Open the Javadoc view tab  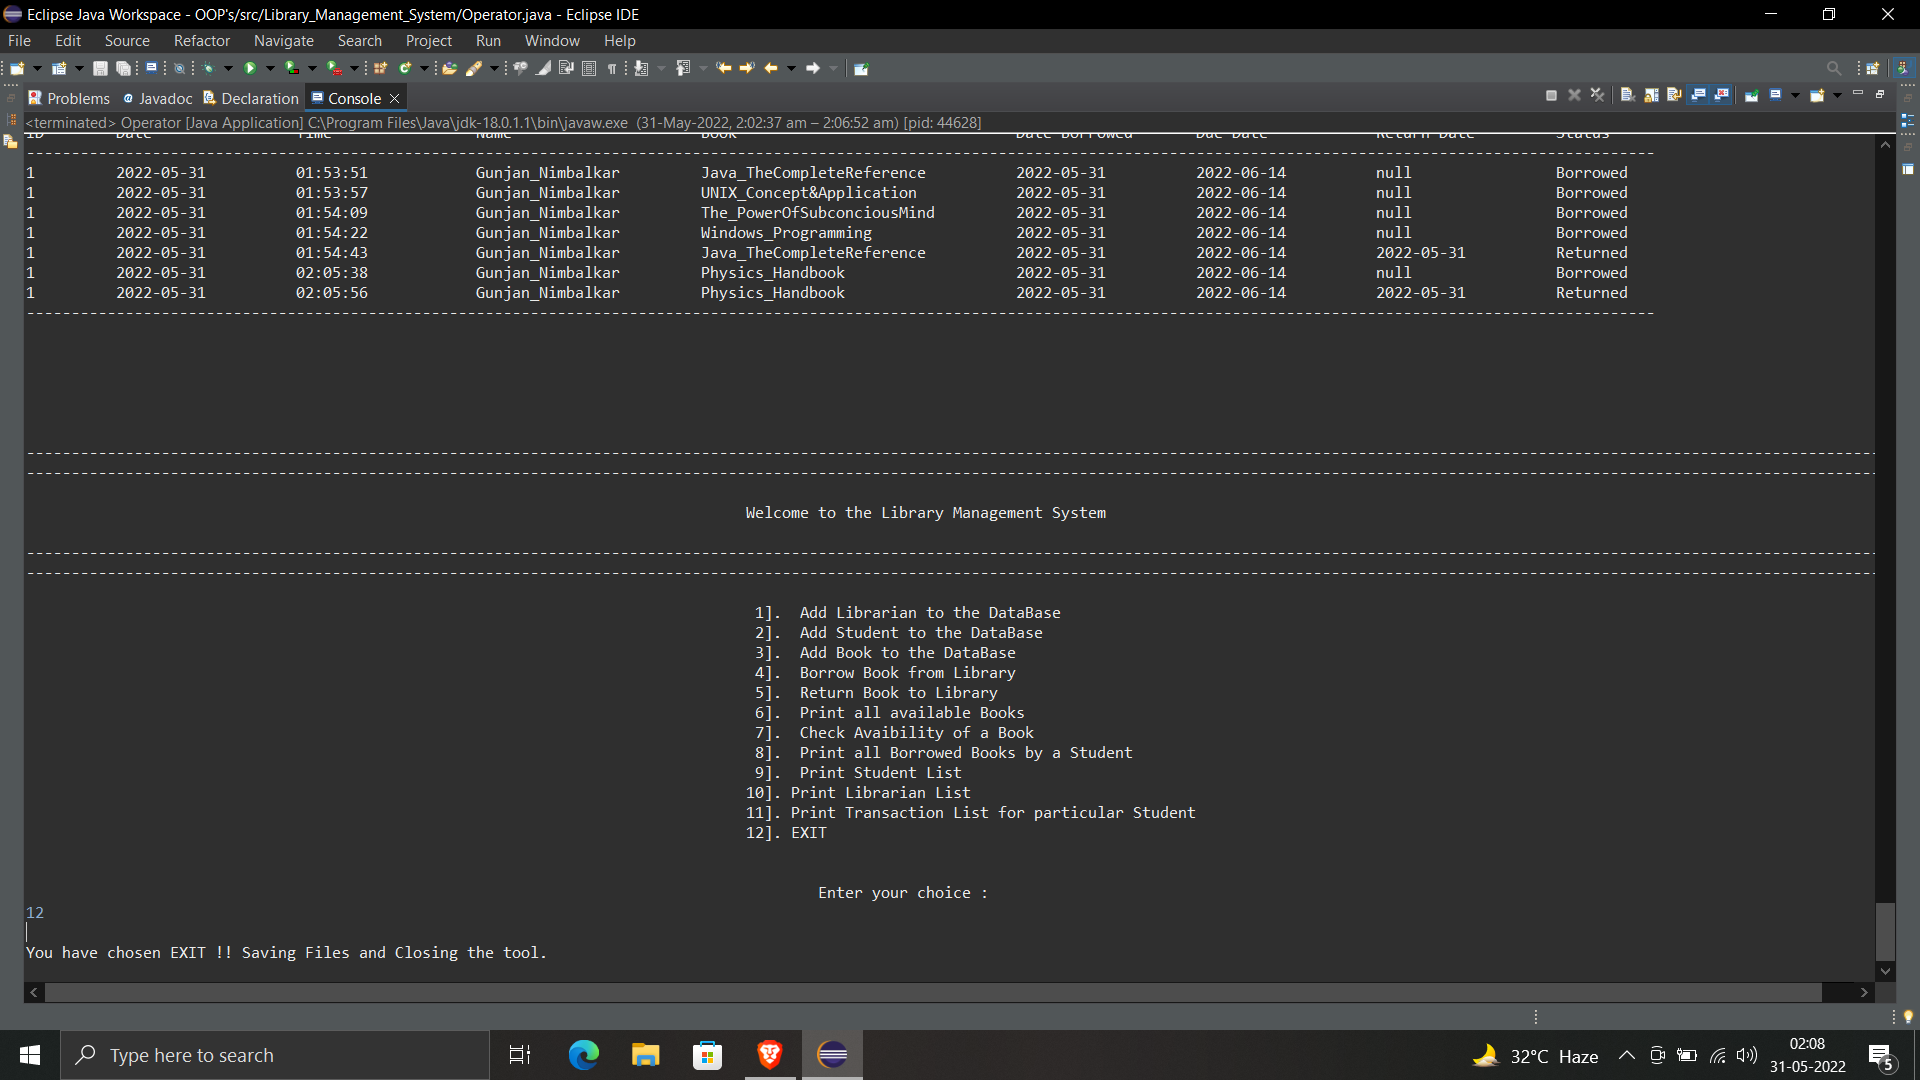158,98
